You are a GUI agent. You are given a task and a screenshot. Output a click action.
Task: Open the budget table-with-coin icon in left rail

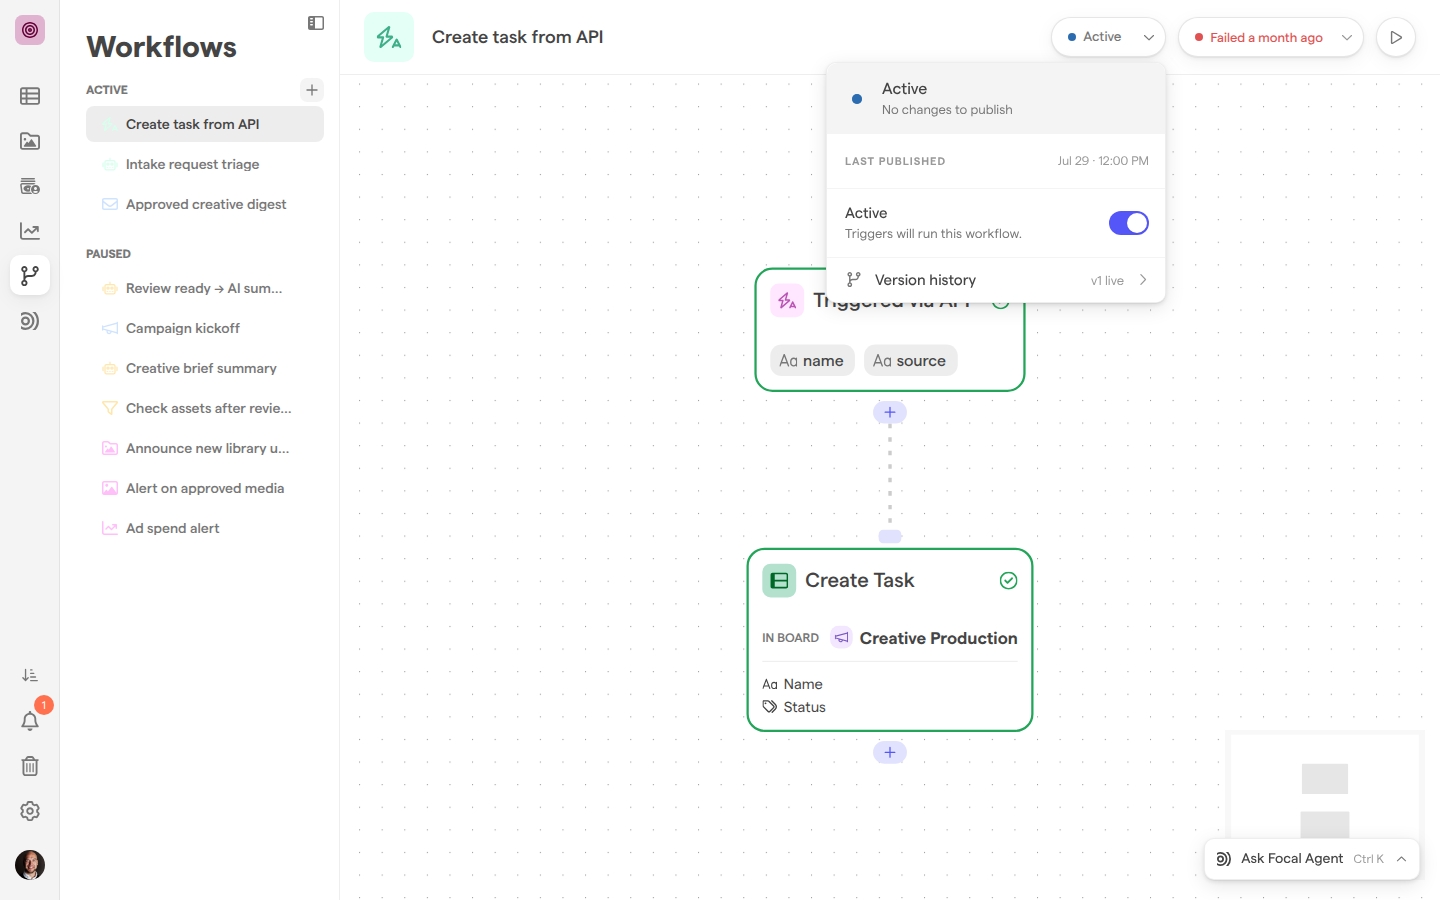(x=30, y=186)
